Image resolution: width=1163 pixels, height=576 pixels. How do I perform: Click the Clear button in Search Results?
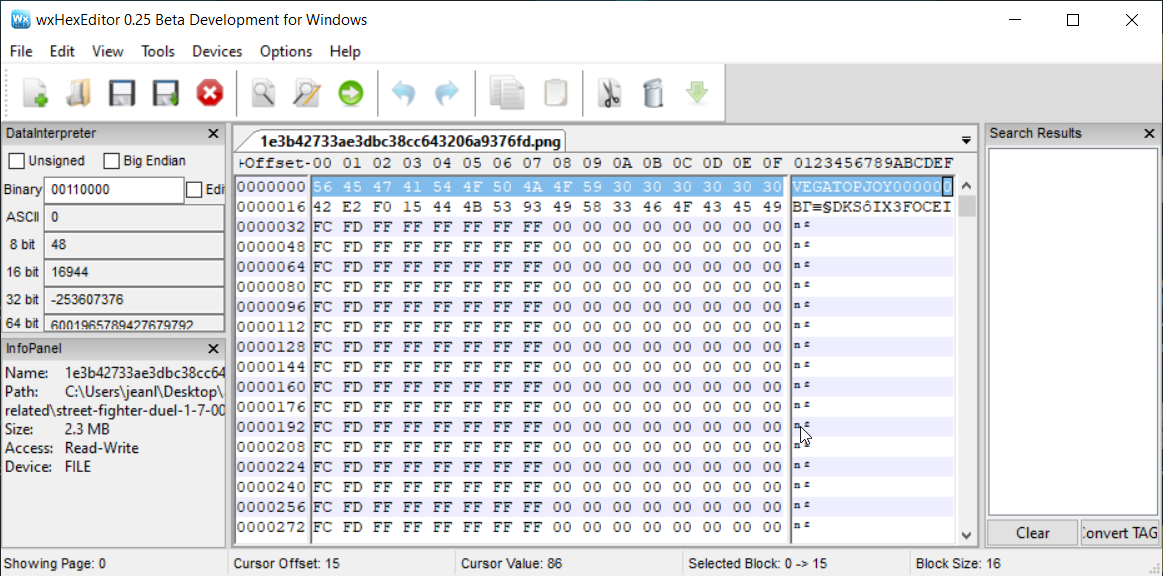[x=1032, y=533]
